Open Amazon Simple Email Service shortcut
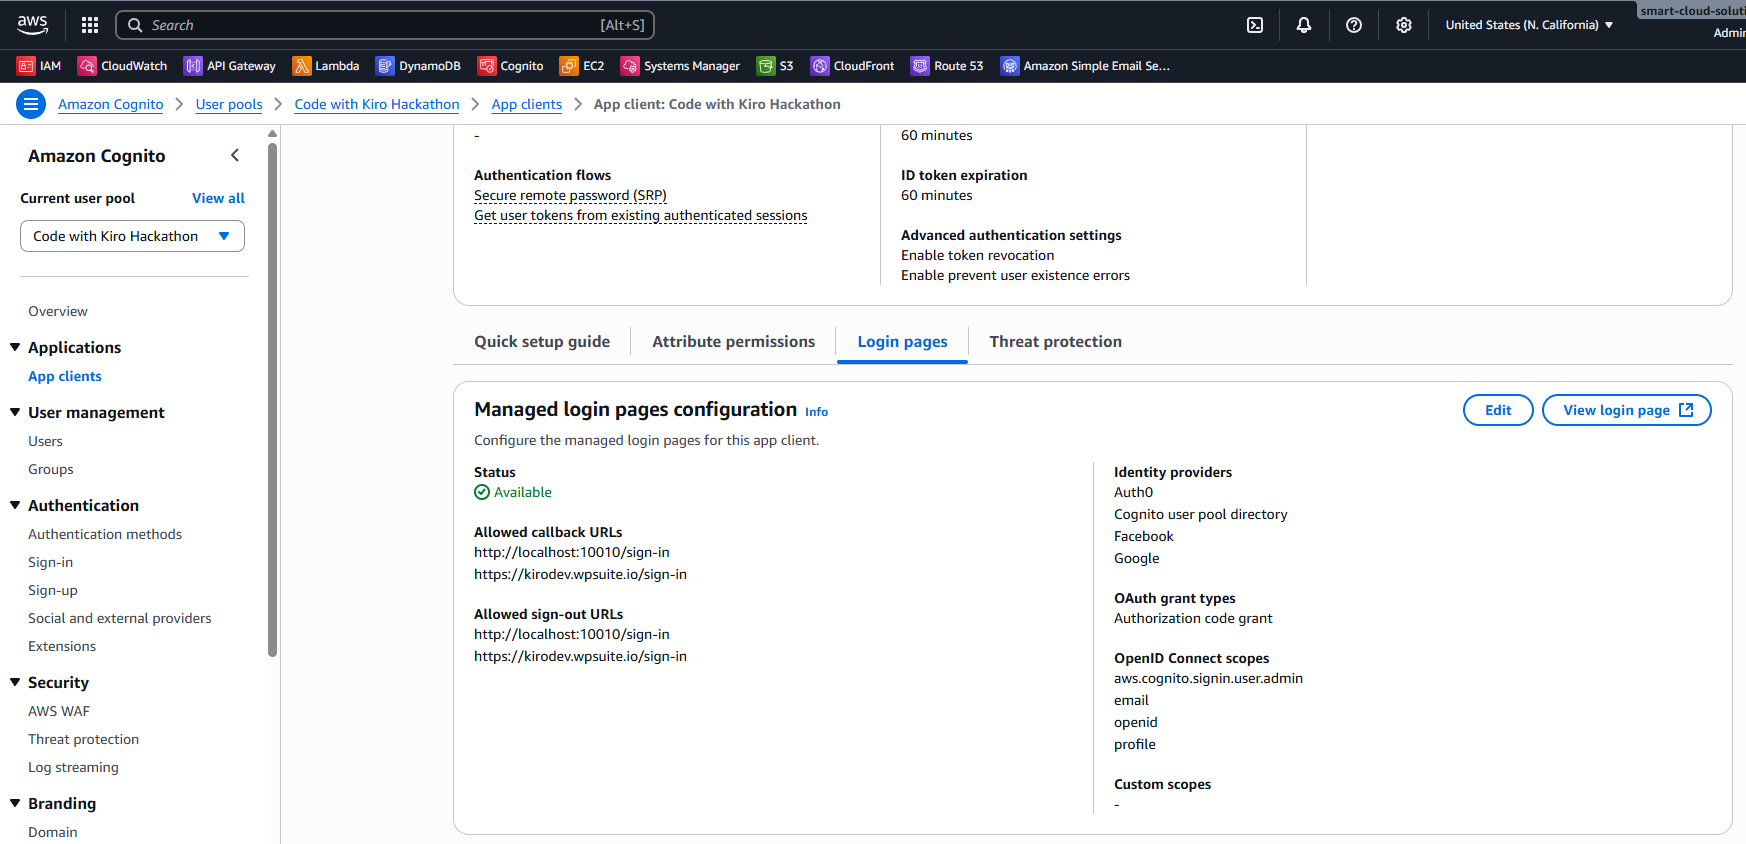This screenshot has width=1746, height=844. [x=1085, y=66]
